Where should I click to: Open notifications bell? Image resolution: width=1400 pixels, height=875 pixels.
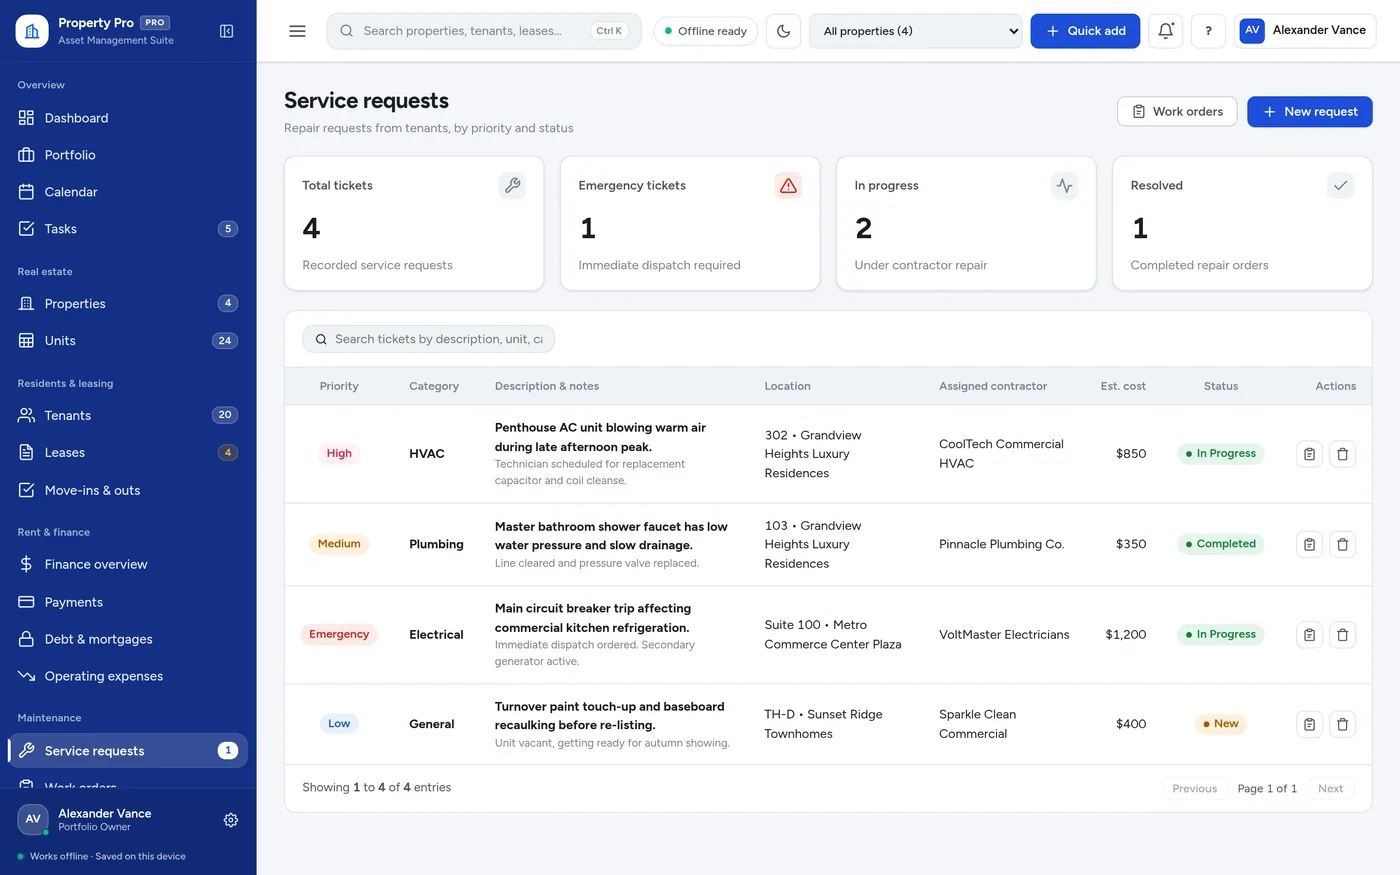click(x=1165, y=31)
